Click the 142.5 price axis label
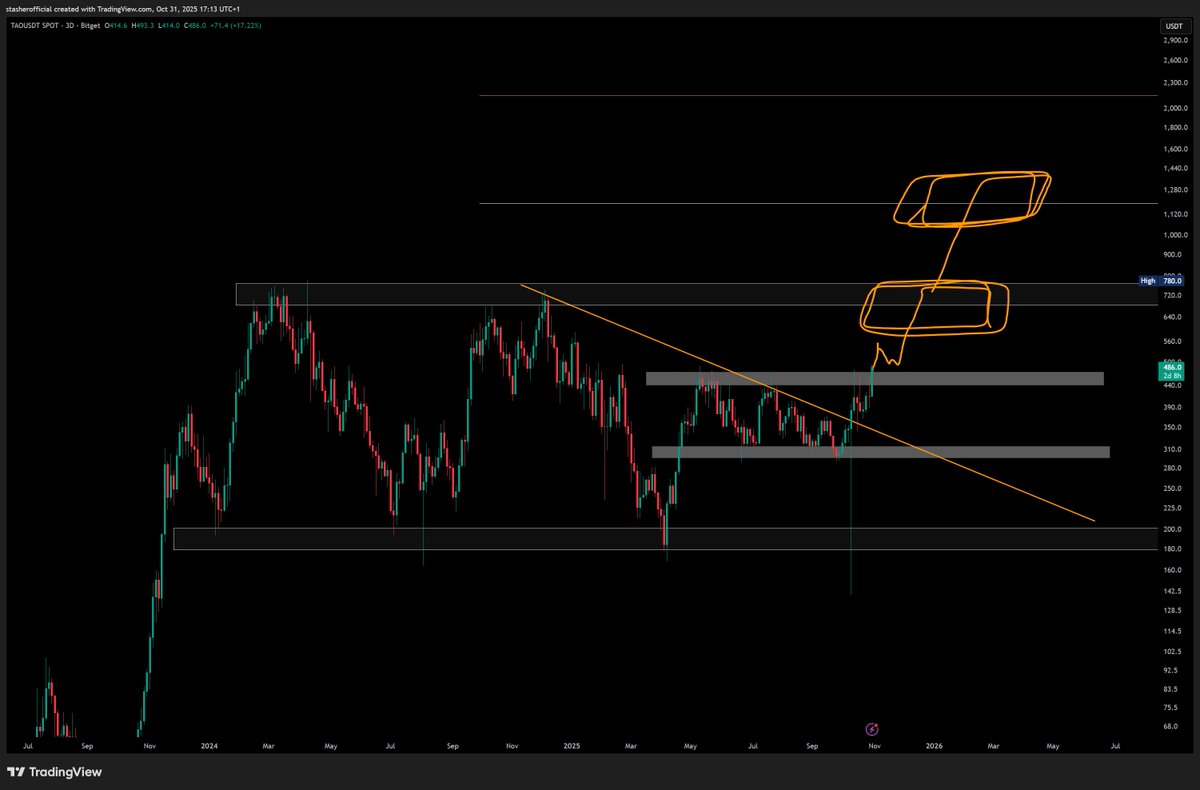This screenshot has width=1200, height=790. pyautogui.click(x=1174, y=591)
